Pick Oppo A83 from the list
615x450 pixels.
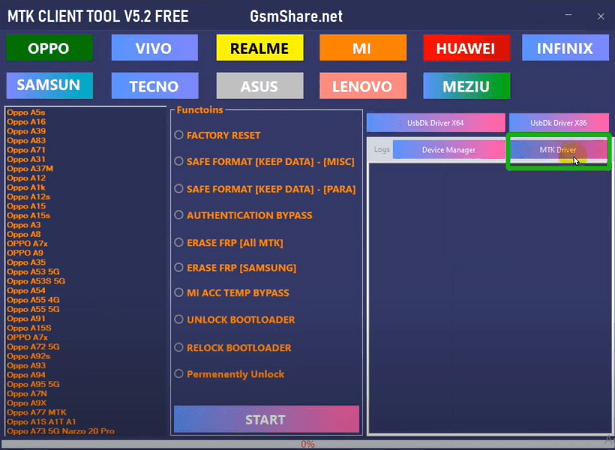click(x=26, y=141)
